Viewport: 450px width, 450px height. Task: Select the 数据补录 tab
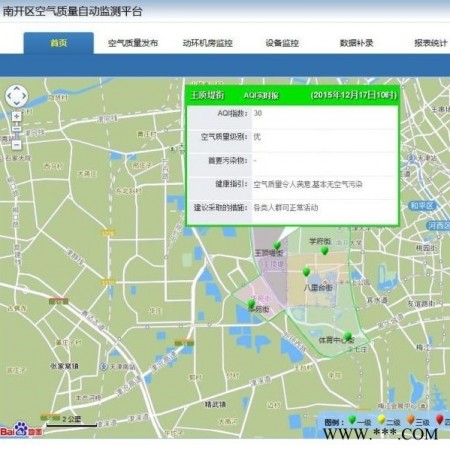[356, 43]
